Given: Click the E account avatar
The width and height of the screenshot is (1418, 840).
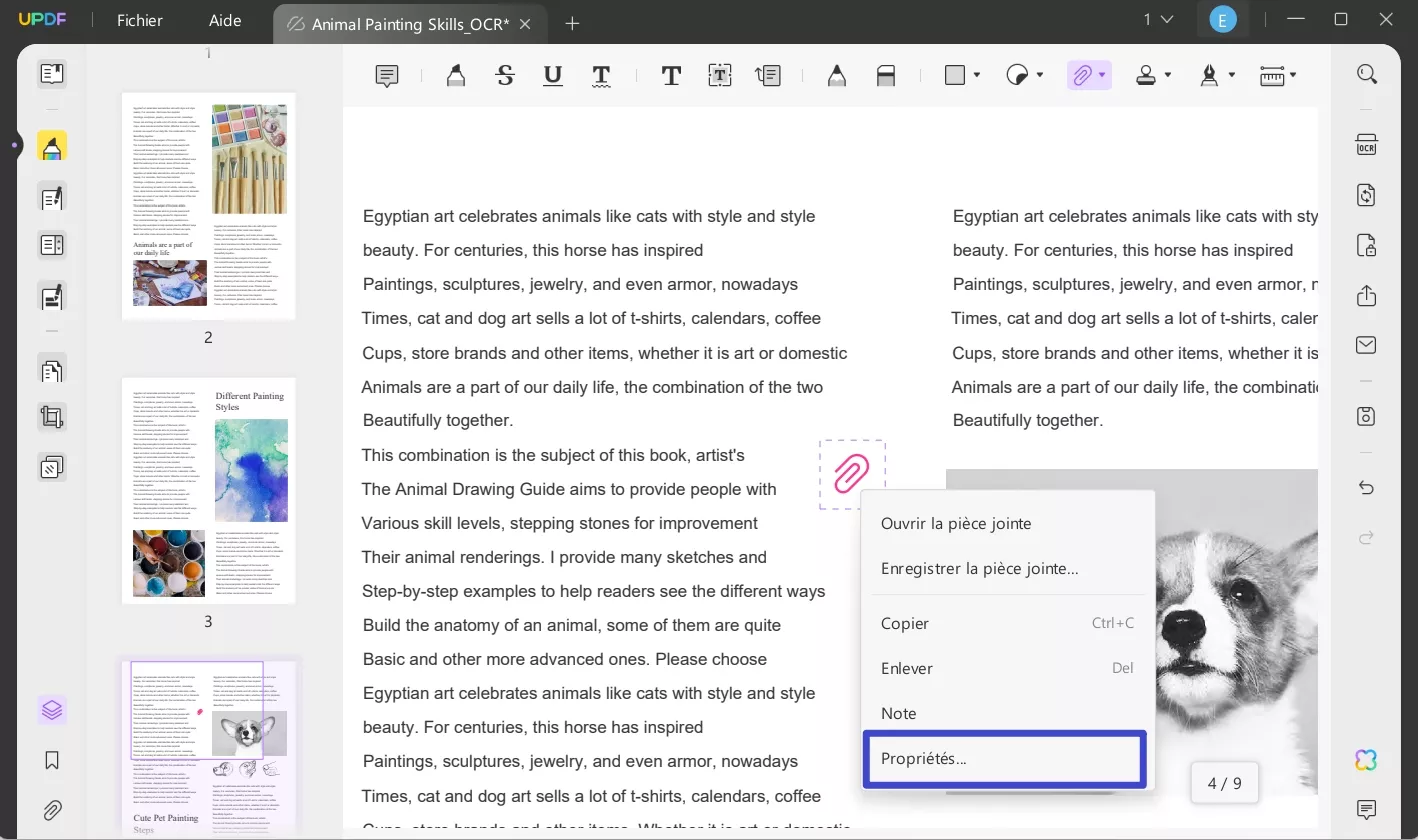Looking at the screenshot, I should [x=1223, y=19].
